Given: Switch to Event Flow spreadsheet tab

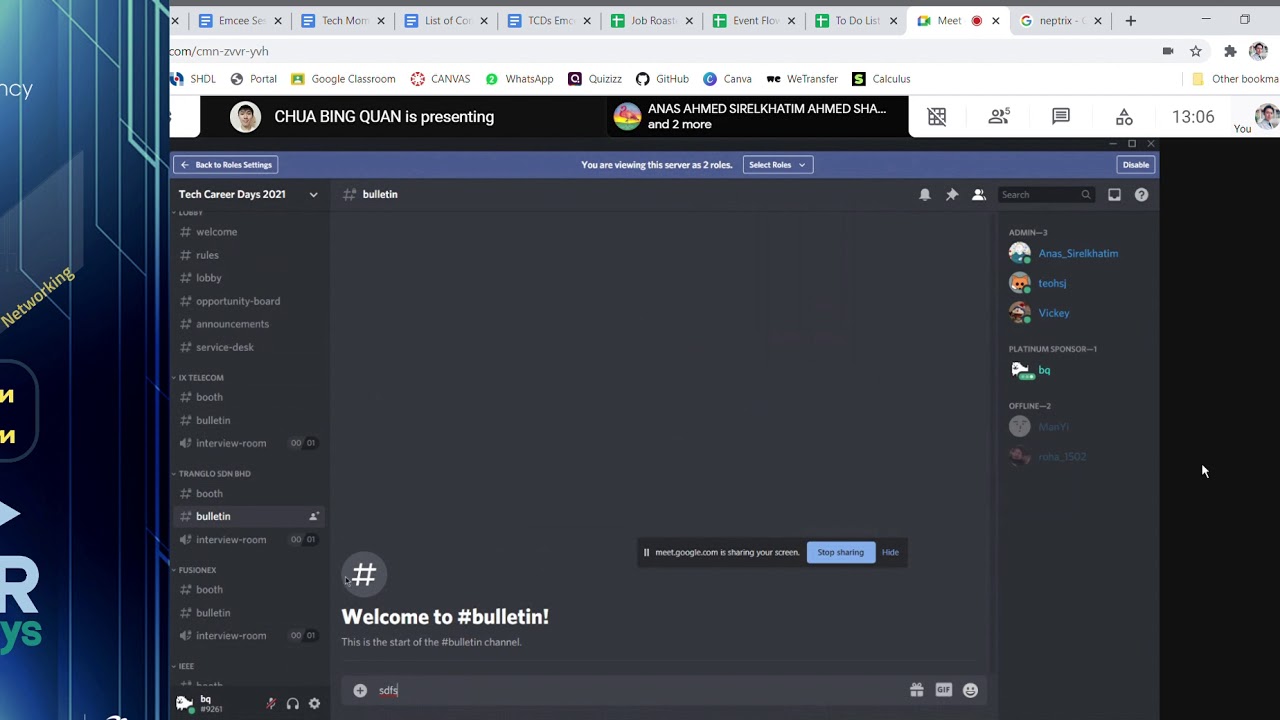Looking at the screenshot, I should (x=755, y=20).
